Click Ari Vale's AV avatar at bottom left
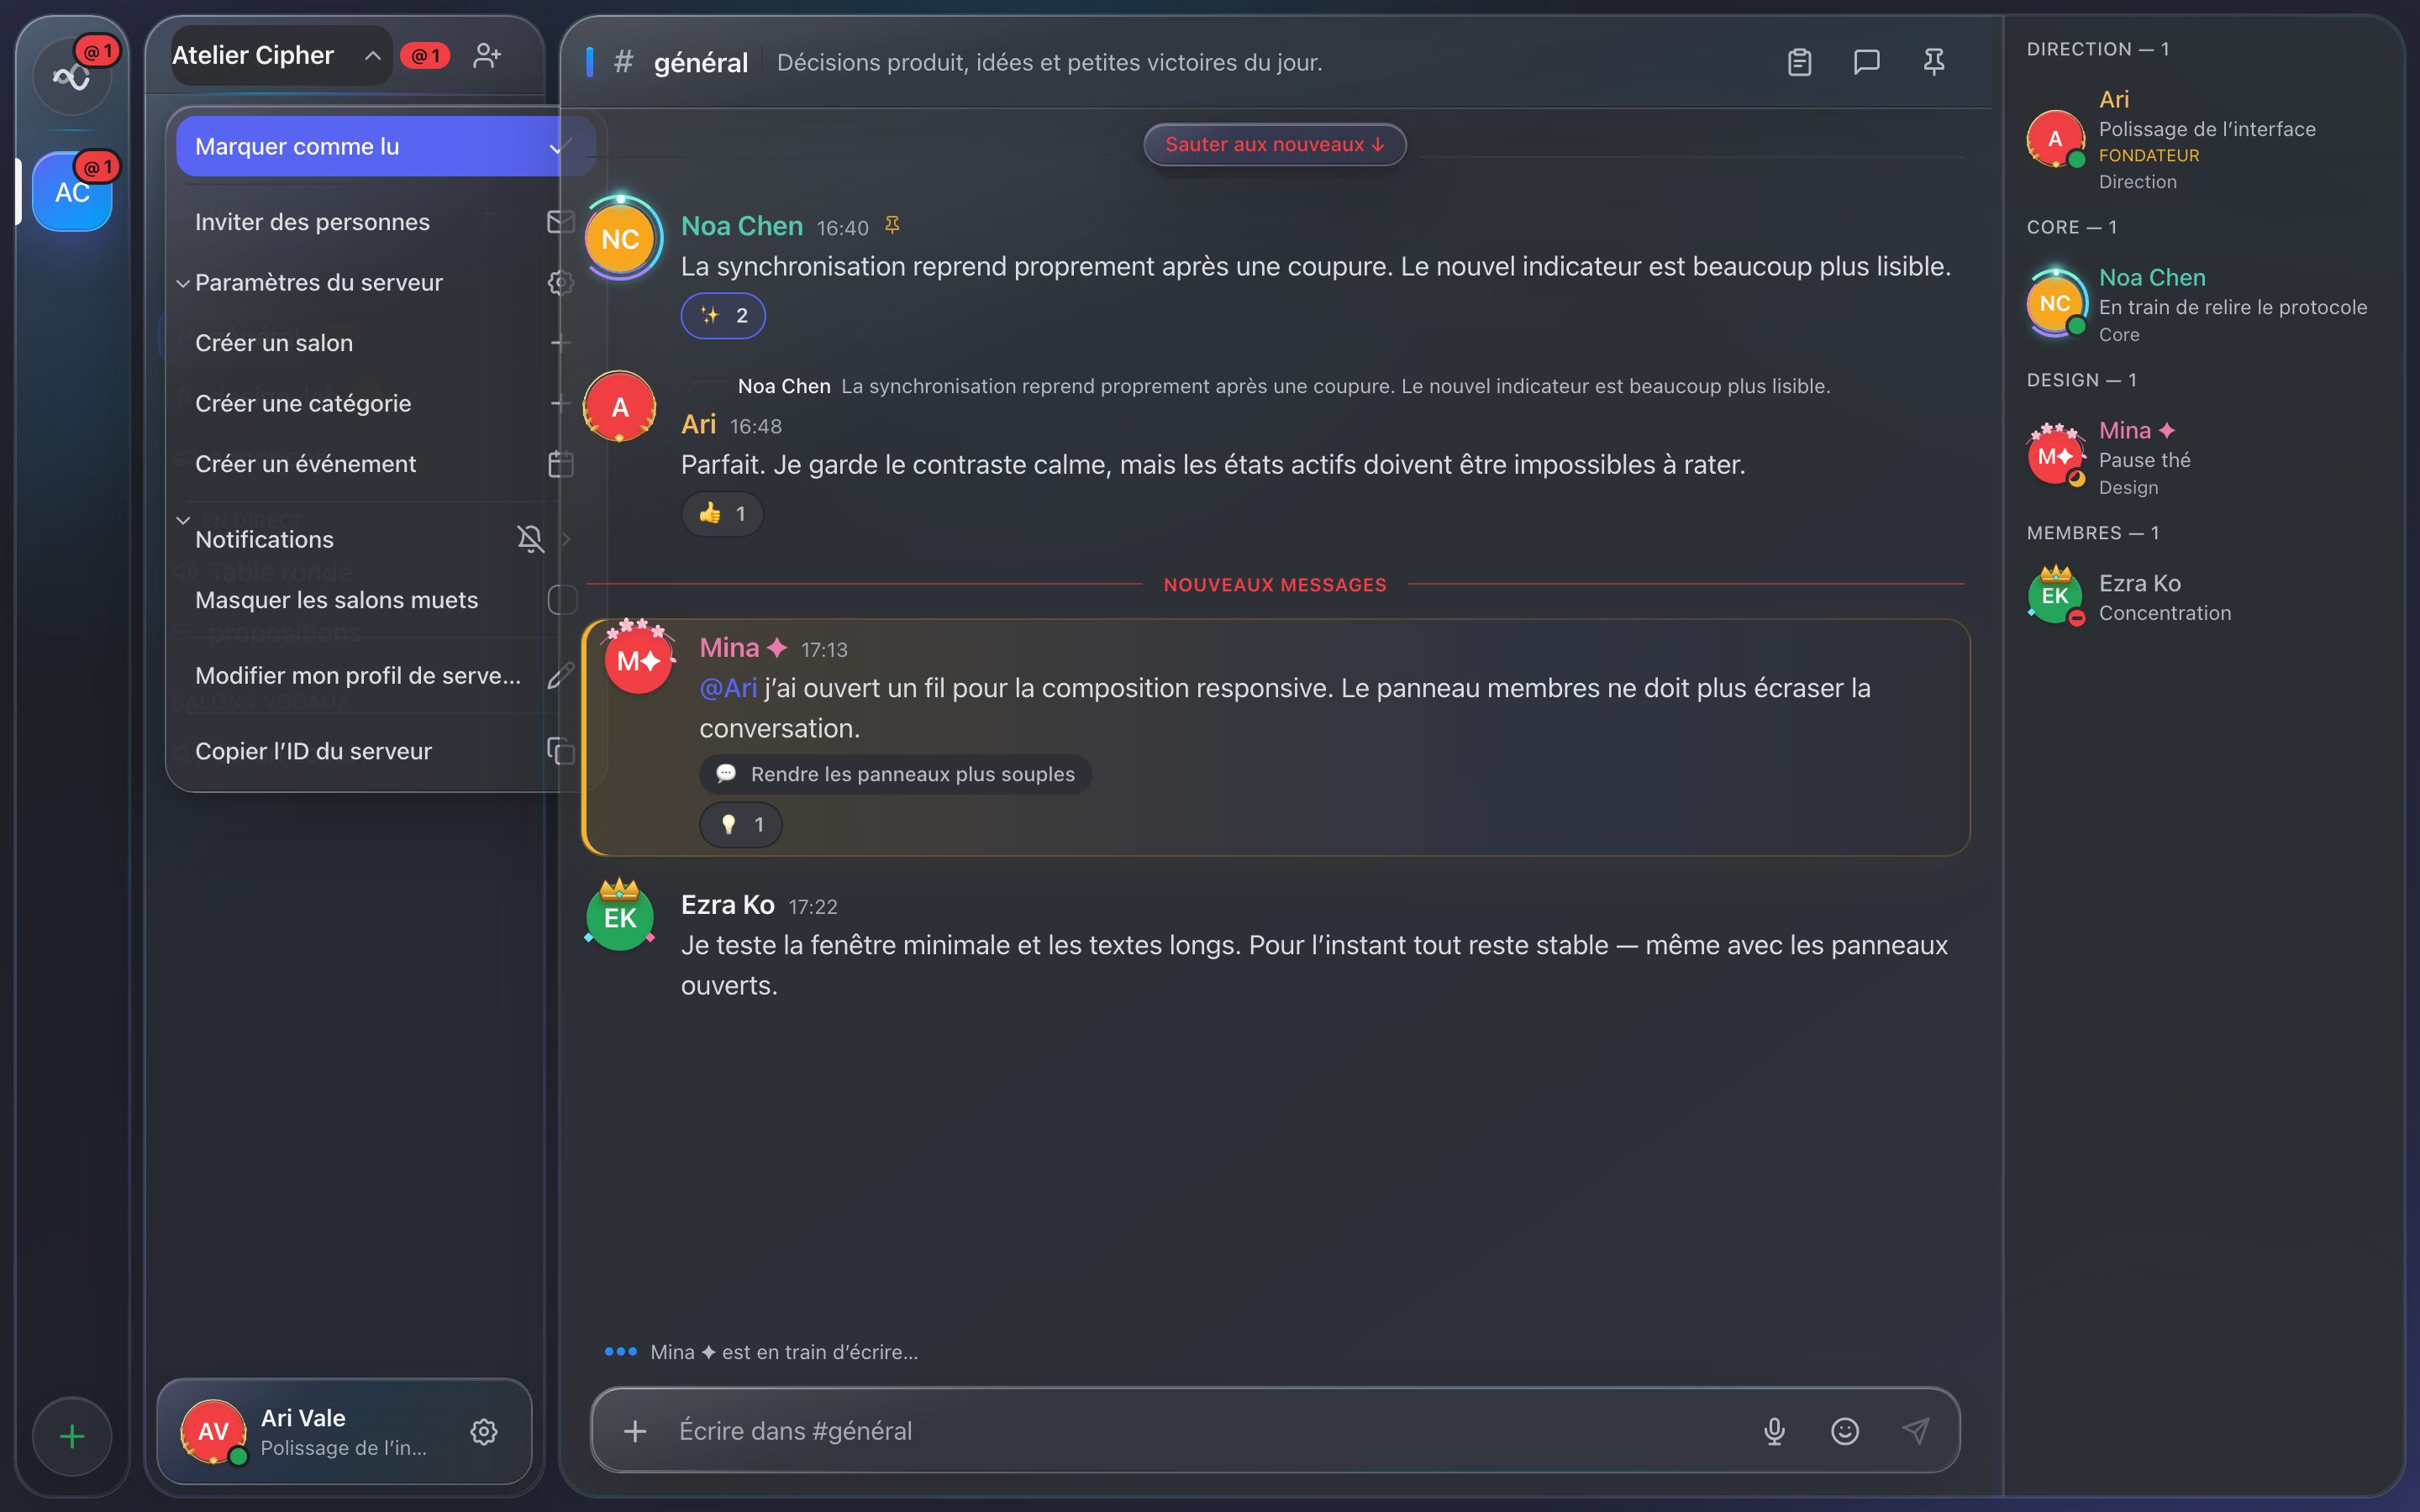2420x1512 pixels. tap(213, 1432)
